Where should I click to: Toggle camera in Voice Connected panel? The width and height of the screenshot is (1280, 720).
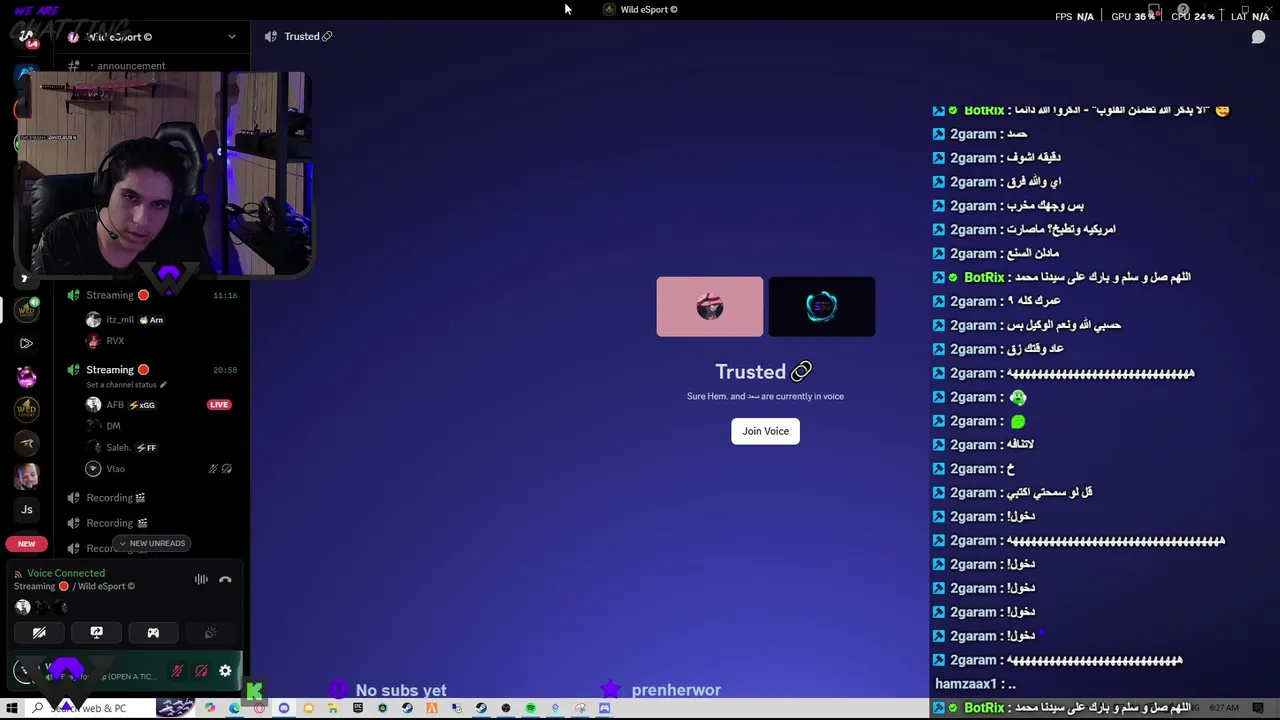(x=39, y=633)
